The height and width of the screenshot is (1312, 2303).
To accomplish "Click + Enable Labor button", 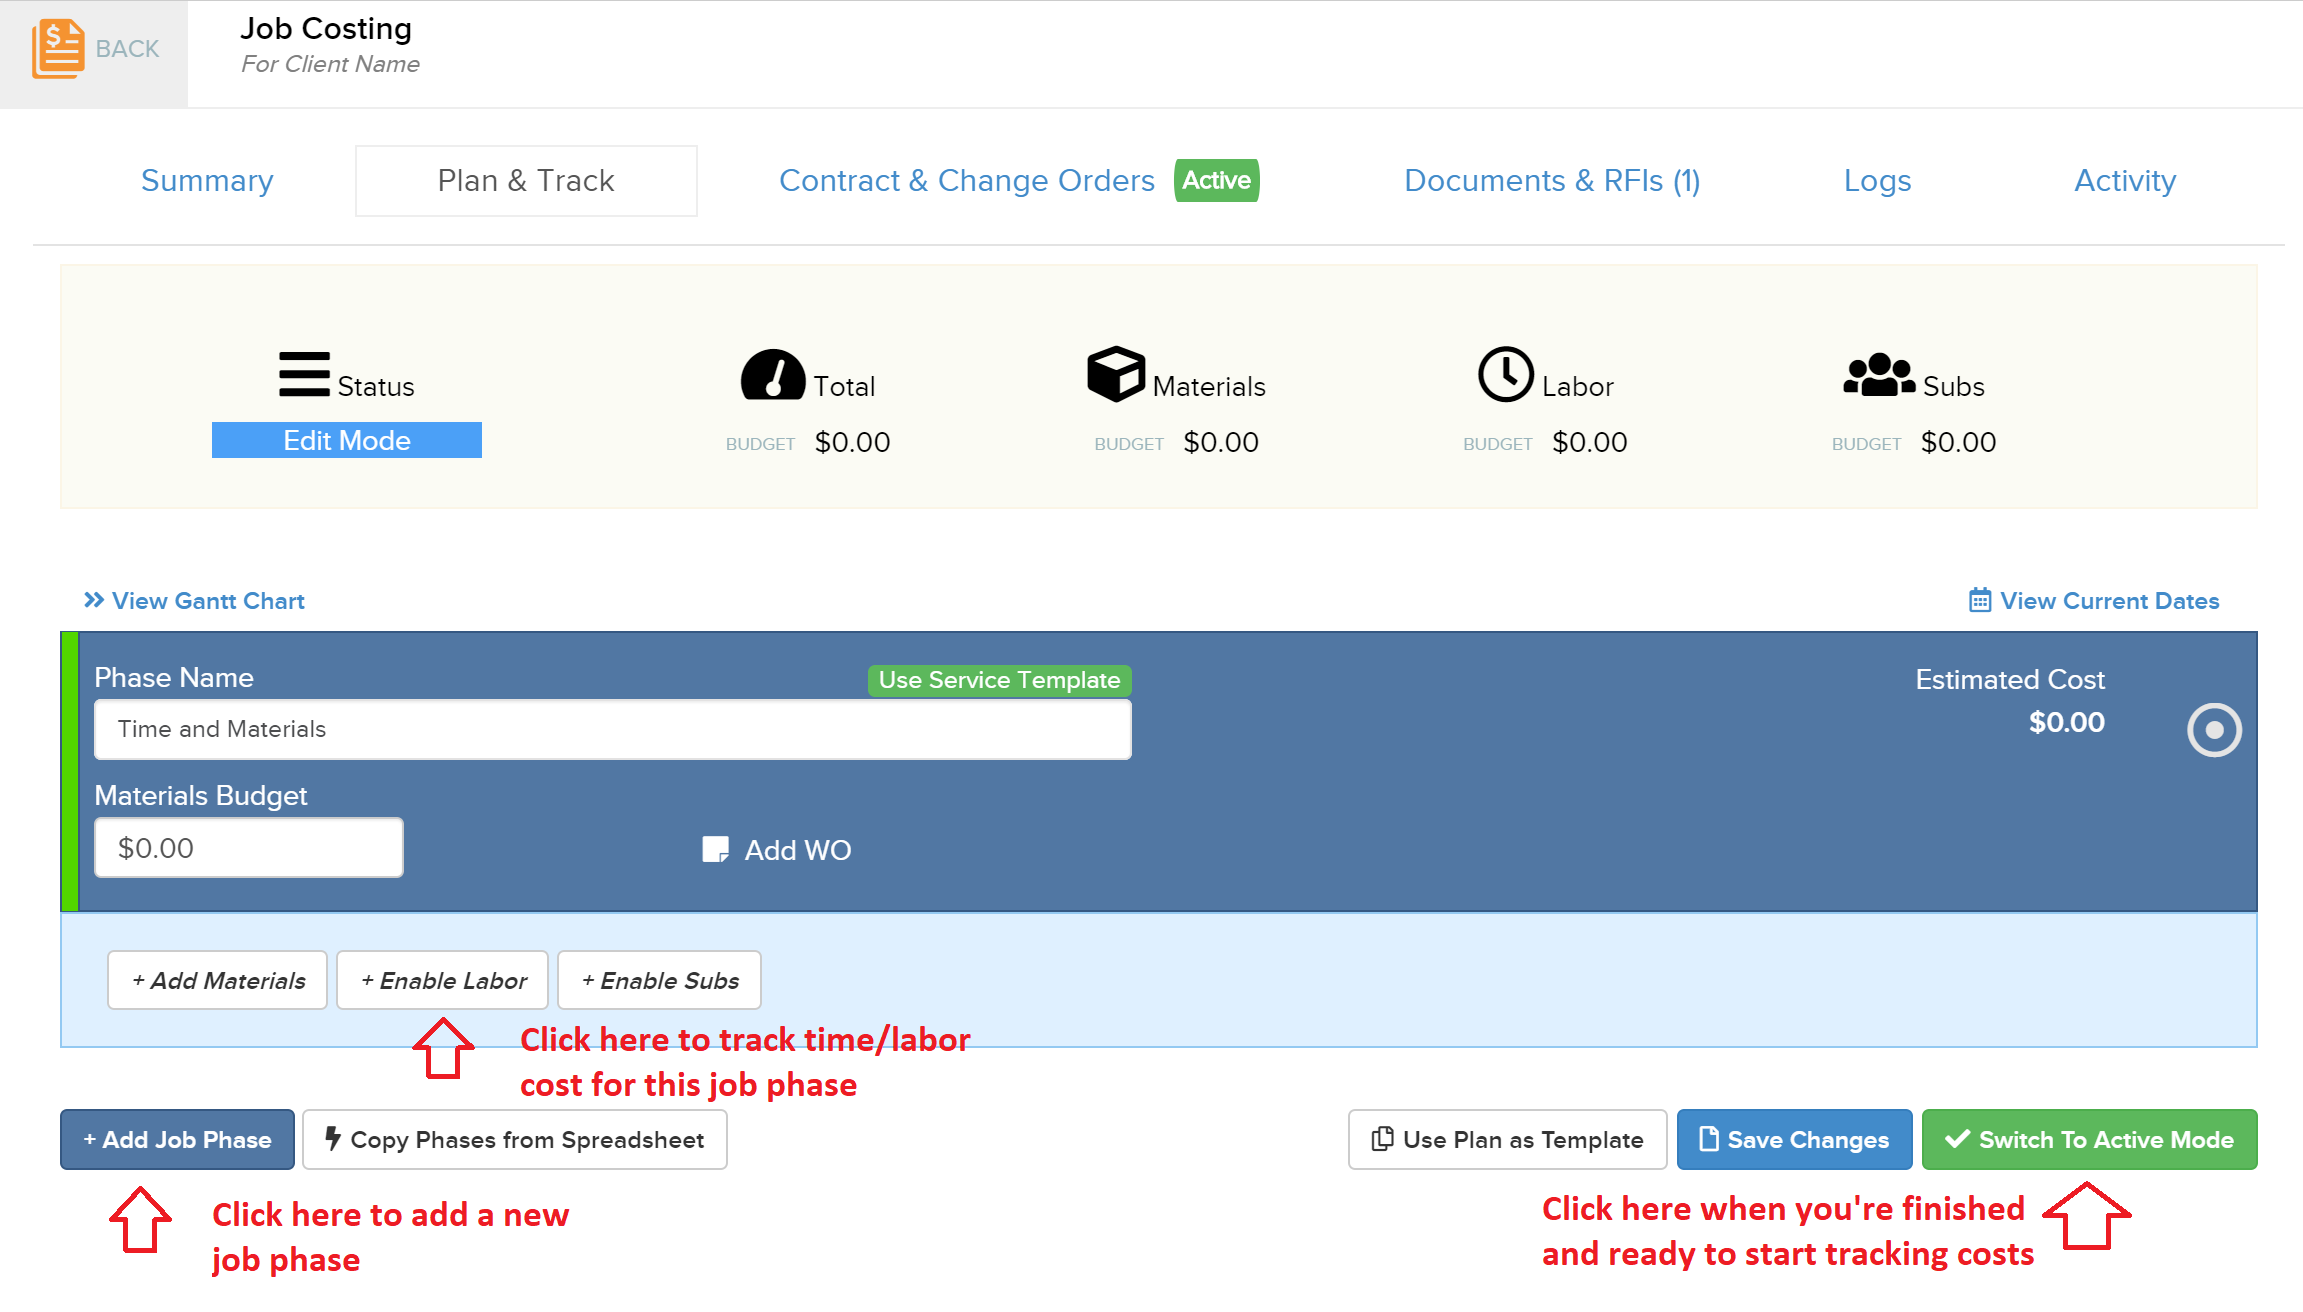I will (443, 980).
